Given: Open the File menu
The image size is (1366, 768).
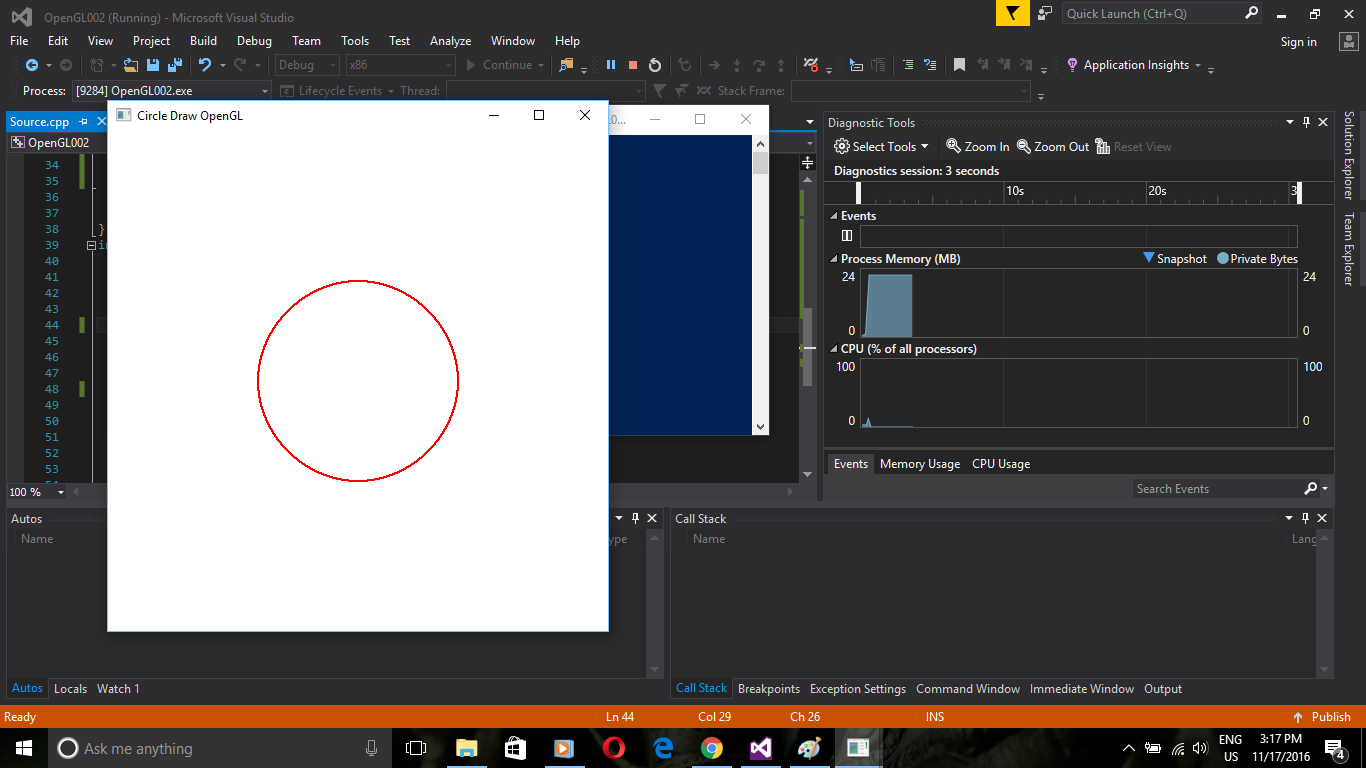Looking at the screenshot, I should pyautogui.click(x=19, y=41).
